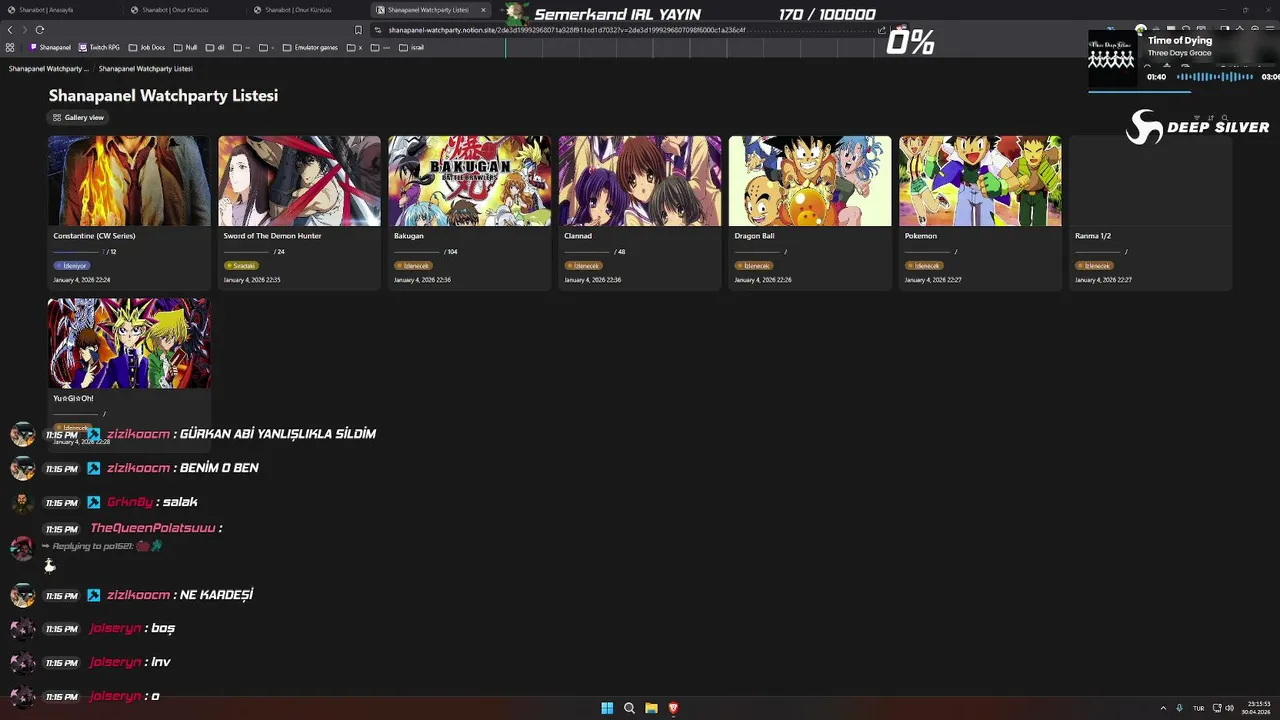Switch to Shanabot | Anasayfa tab

[60, 10]
